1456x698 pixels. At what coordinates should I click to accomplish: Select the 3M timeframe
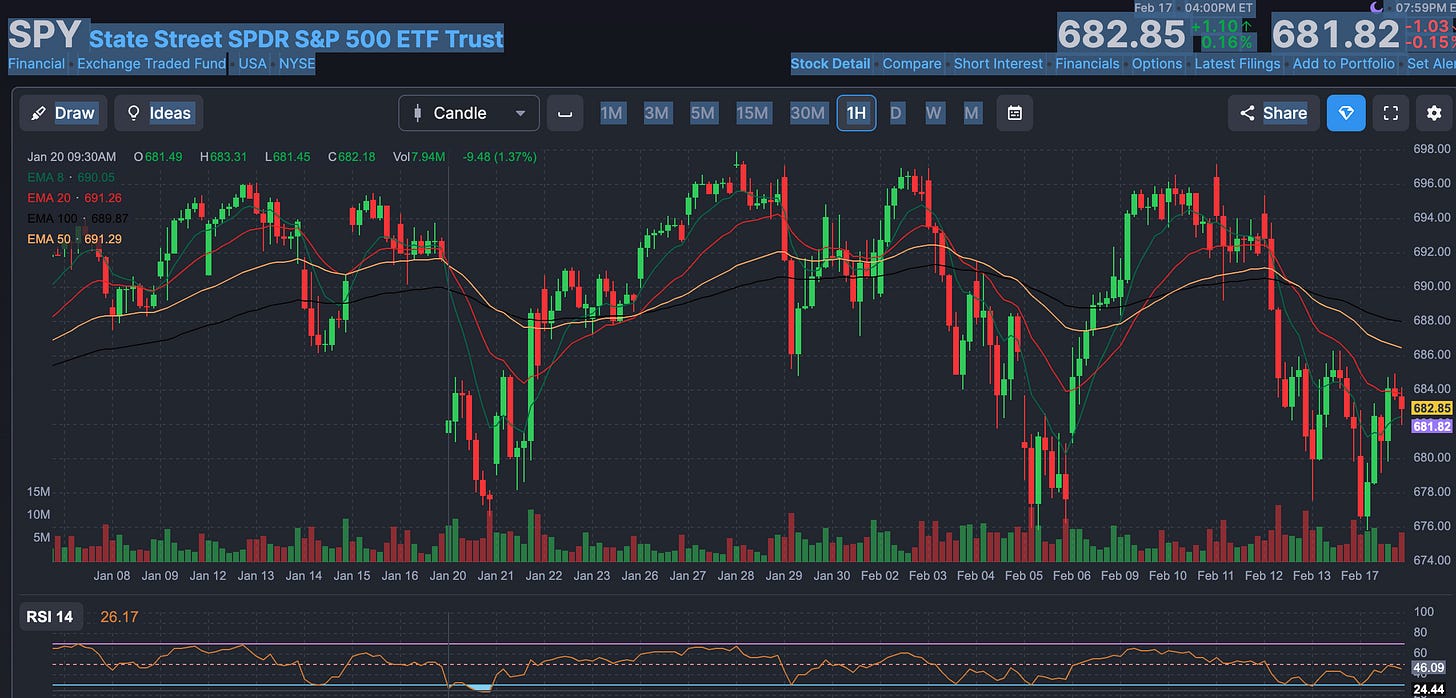pos(656,113)
